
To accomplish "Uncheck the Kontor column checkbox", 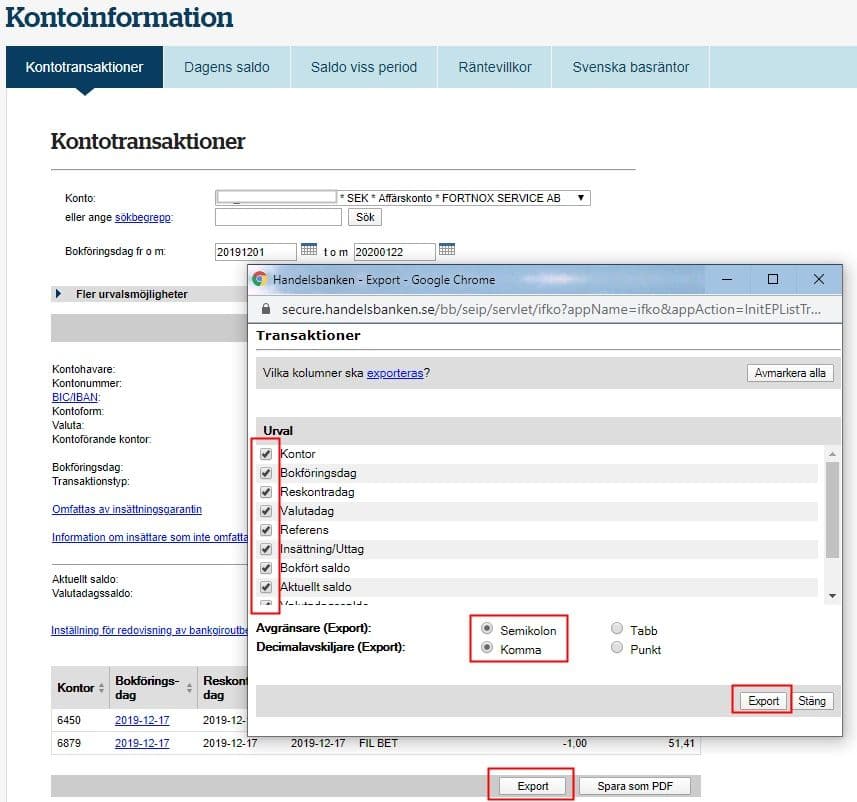I will click(266, 454).
